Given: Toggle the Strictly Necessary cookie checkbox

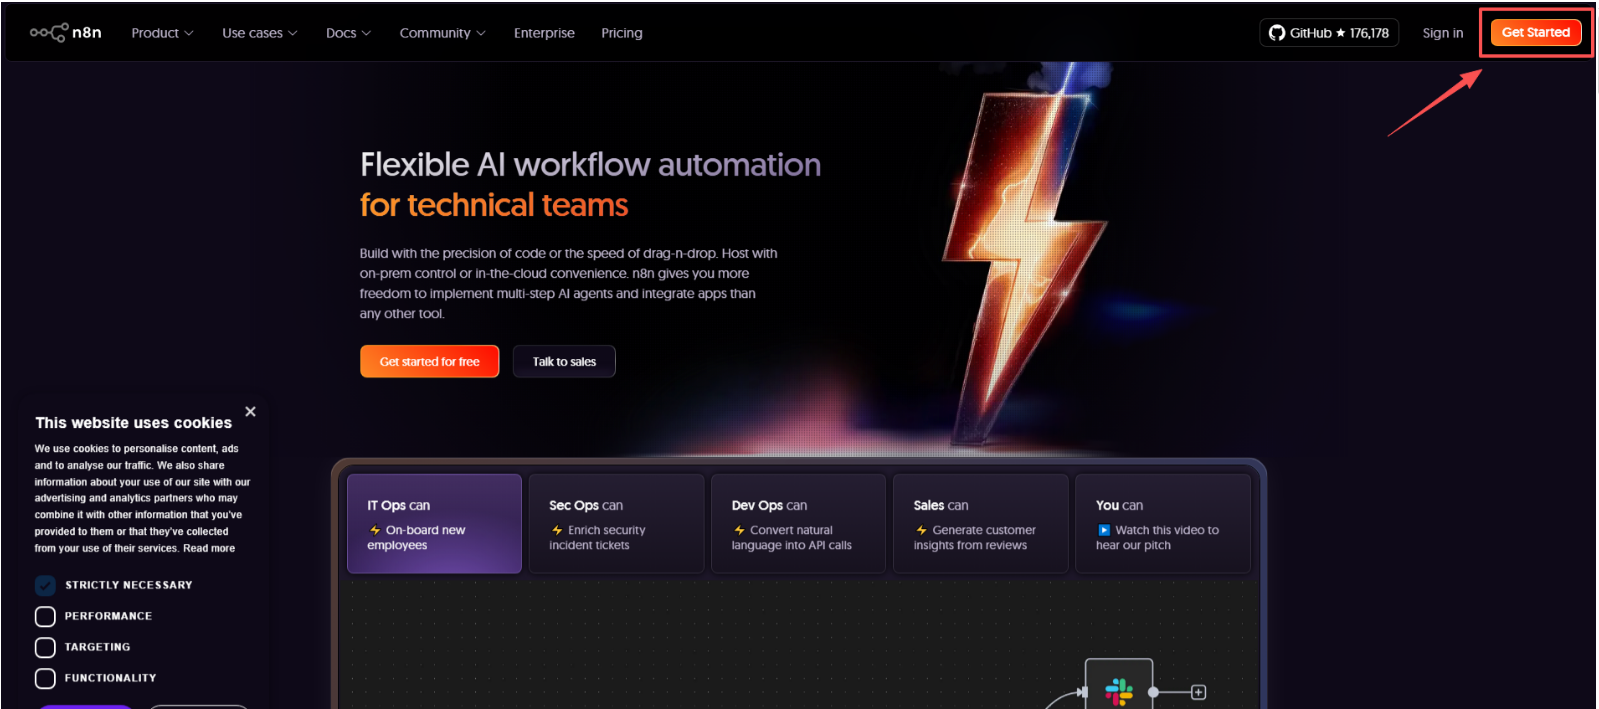Looking at the screenshot, I should click(45, 585).
